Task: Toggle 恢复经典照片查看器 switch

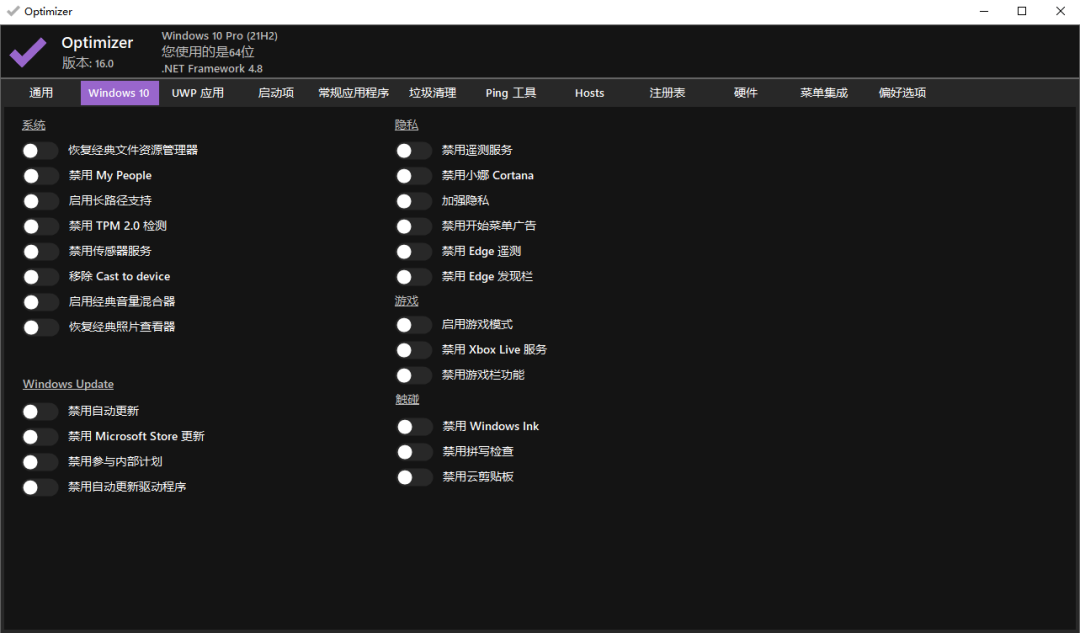Action: 39,327
